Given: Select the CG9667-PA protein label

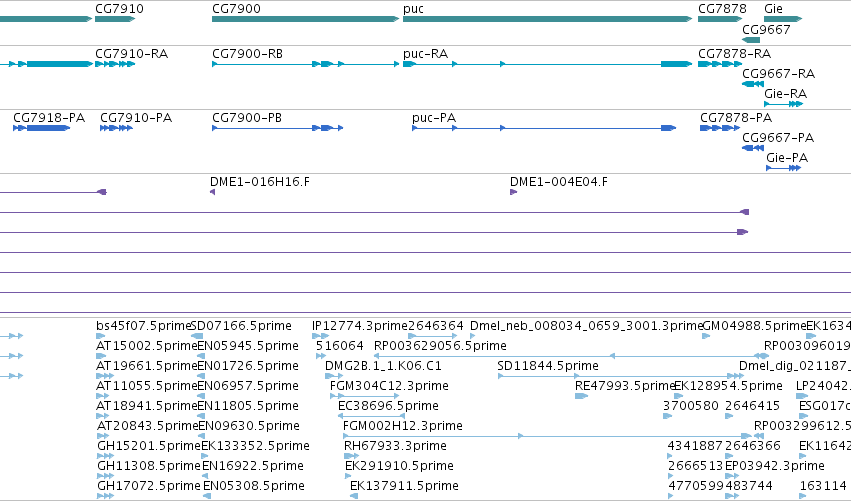Looking at the screenshot, I should pos(778,138).
